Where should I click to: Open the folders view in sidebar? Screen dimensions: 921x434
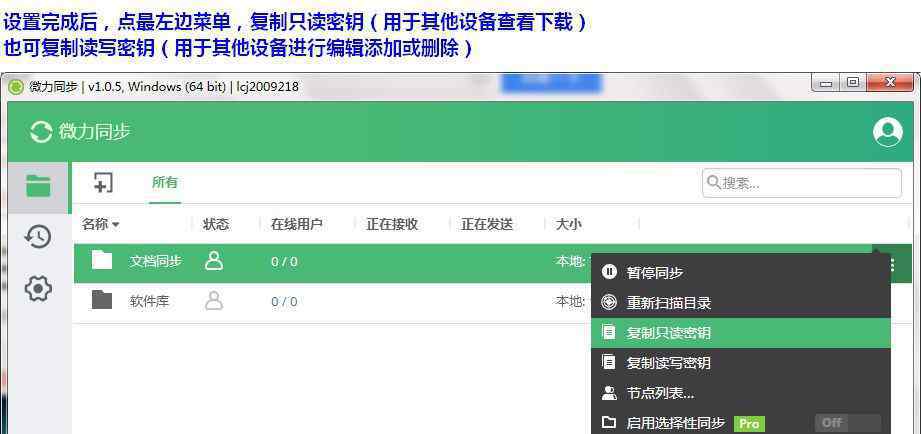(x=38, y=187)
